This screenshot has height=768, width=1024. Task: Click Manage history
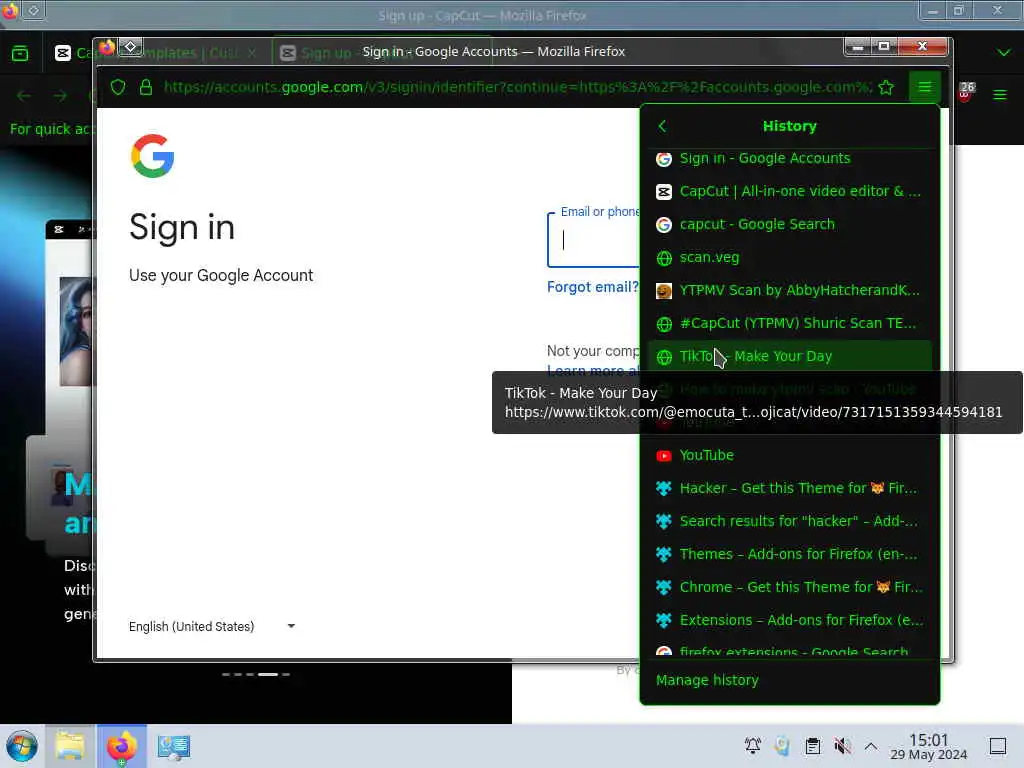tap(707, 680)
